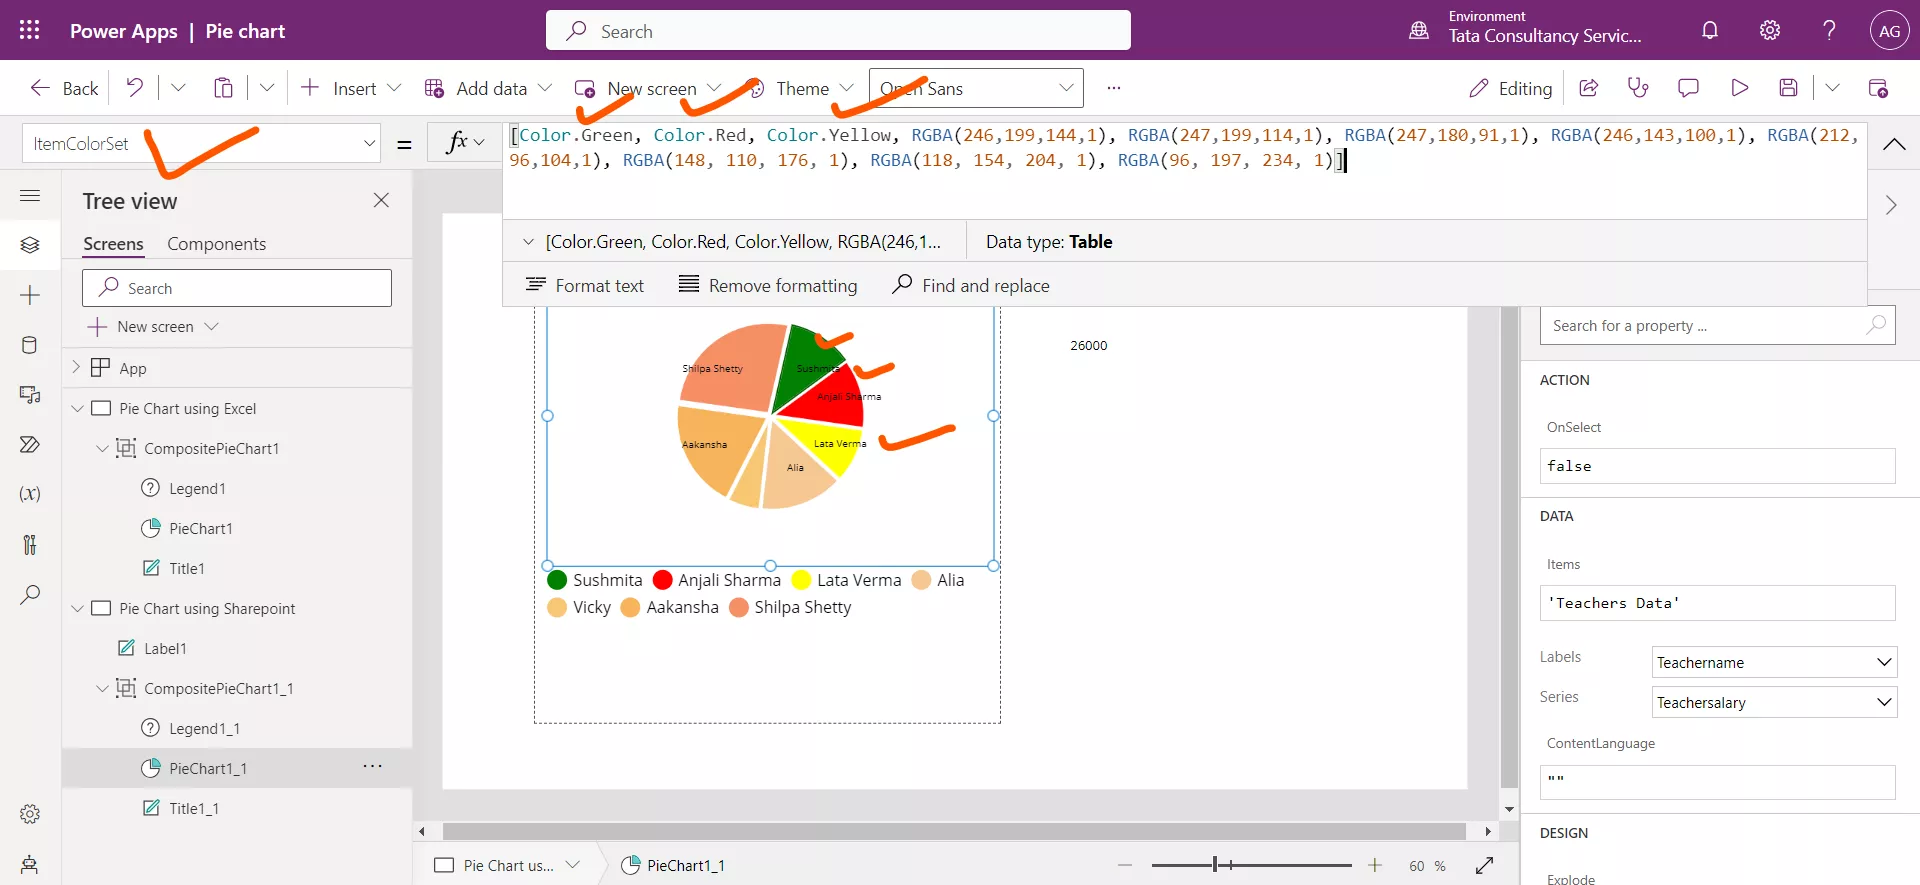Image resolution: width=1920 pixels, height=885 pixels.
Task: Open the Theme menu
Action: click(800, 88)
